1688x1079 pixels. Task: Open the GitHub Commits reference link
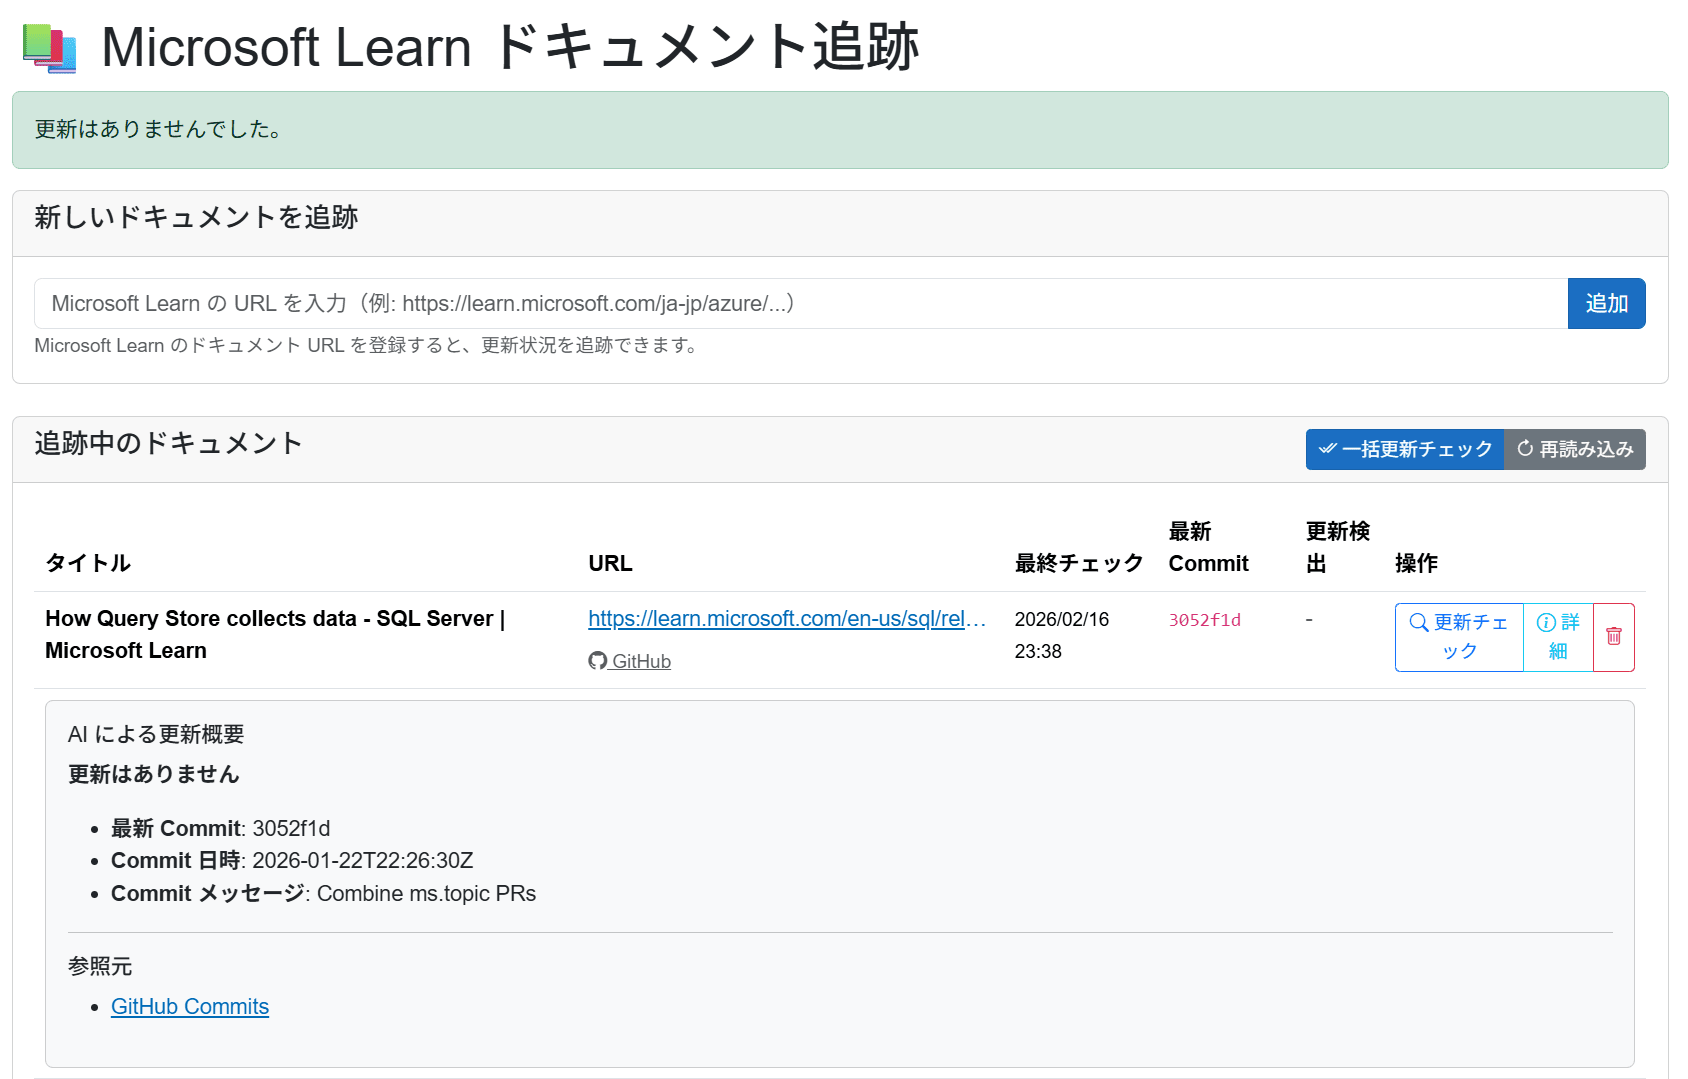click(190, 1007)
